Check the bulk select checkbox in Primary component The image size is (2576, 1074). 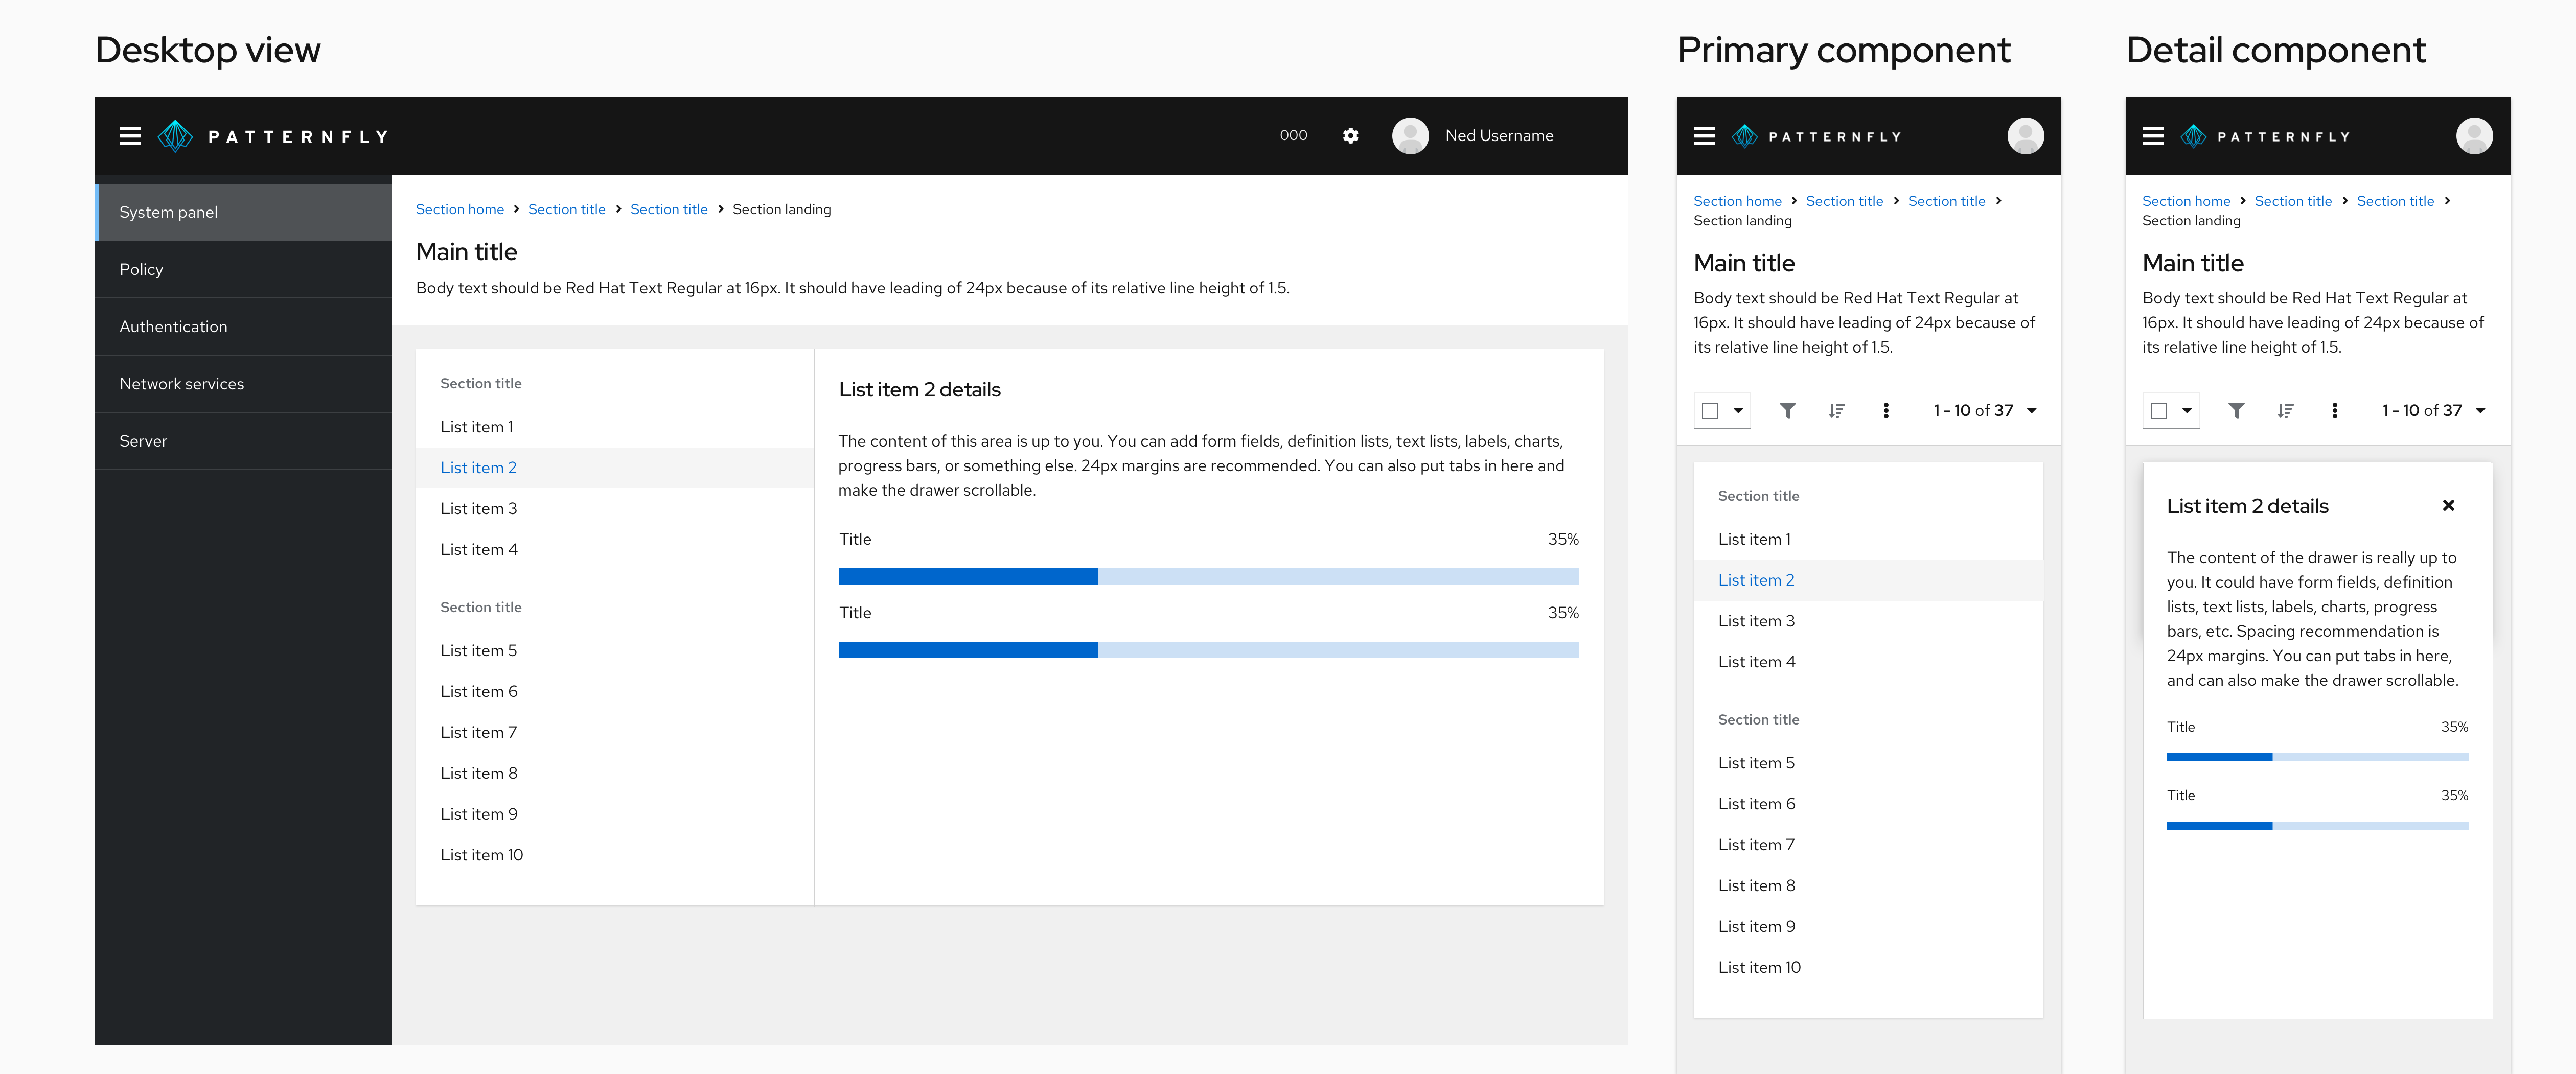[1711, 410]
